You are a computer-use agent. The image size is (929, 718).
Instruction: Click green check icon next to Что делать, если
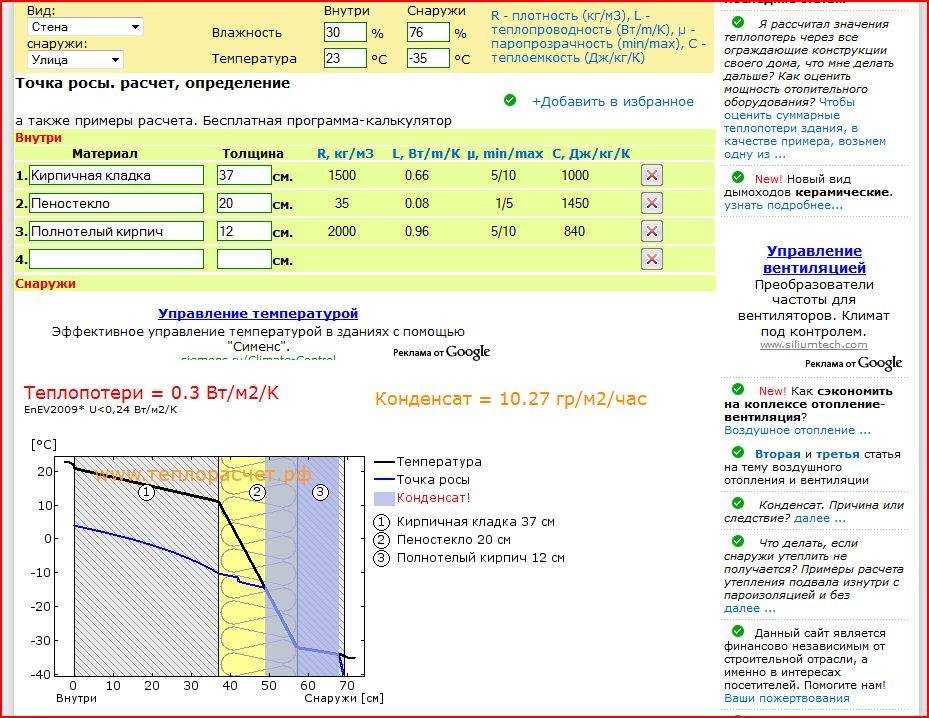click(x=738, y=541)
